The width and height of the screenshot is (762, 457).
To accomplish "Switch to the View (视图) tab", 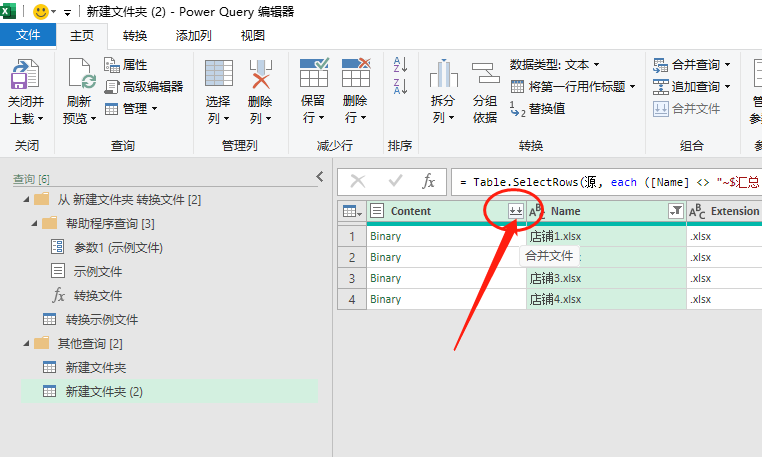I will tap(253, 35).
